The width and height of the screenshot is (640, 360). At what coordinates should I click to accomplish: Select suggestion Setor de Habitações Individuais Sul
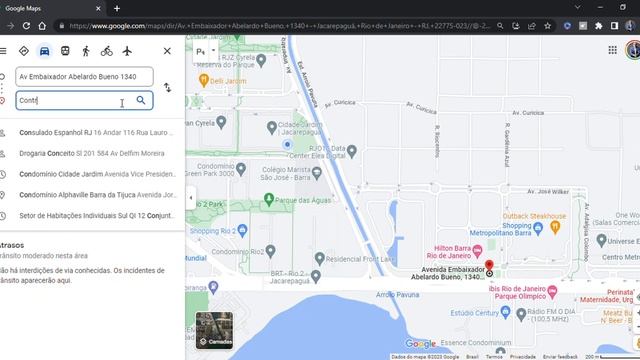click(x=92, y=216)
